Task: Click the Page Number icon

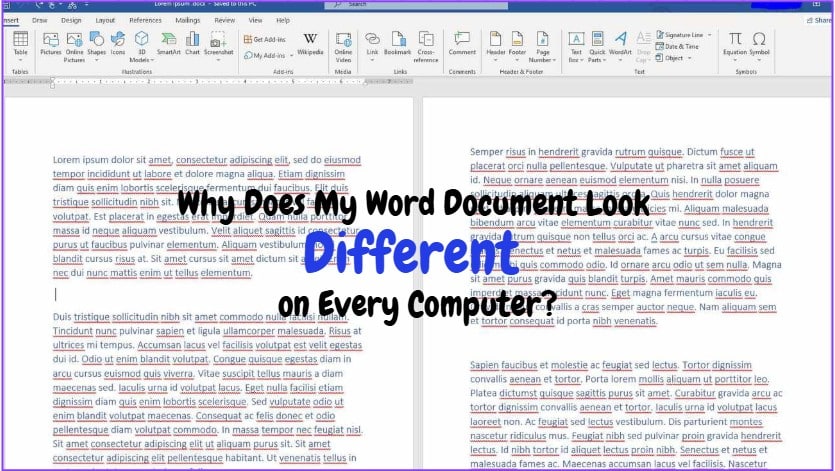Action: [543, 39]
